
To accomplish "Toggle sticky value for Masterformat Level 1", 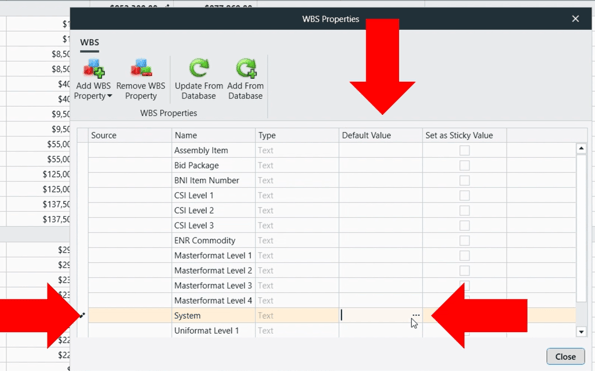I will 464,256.
